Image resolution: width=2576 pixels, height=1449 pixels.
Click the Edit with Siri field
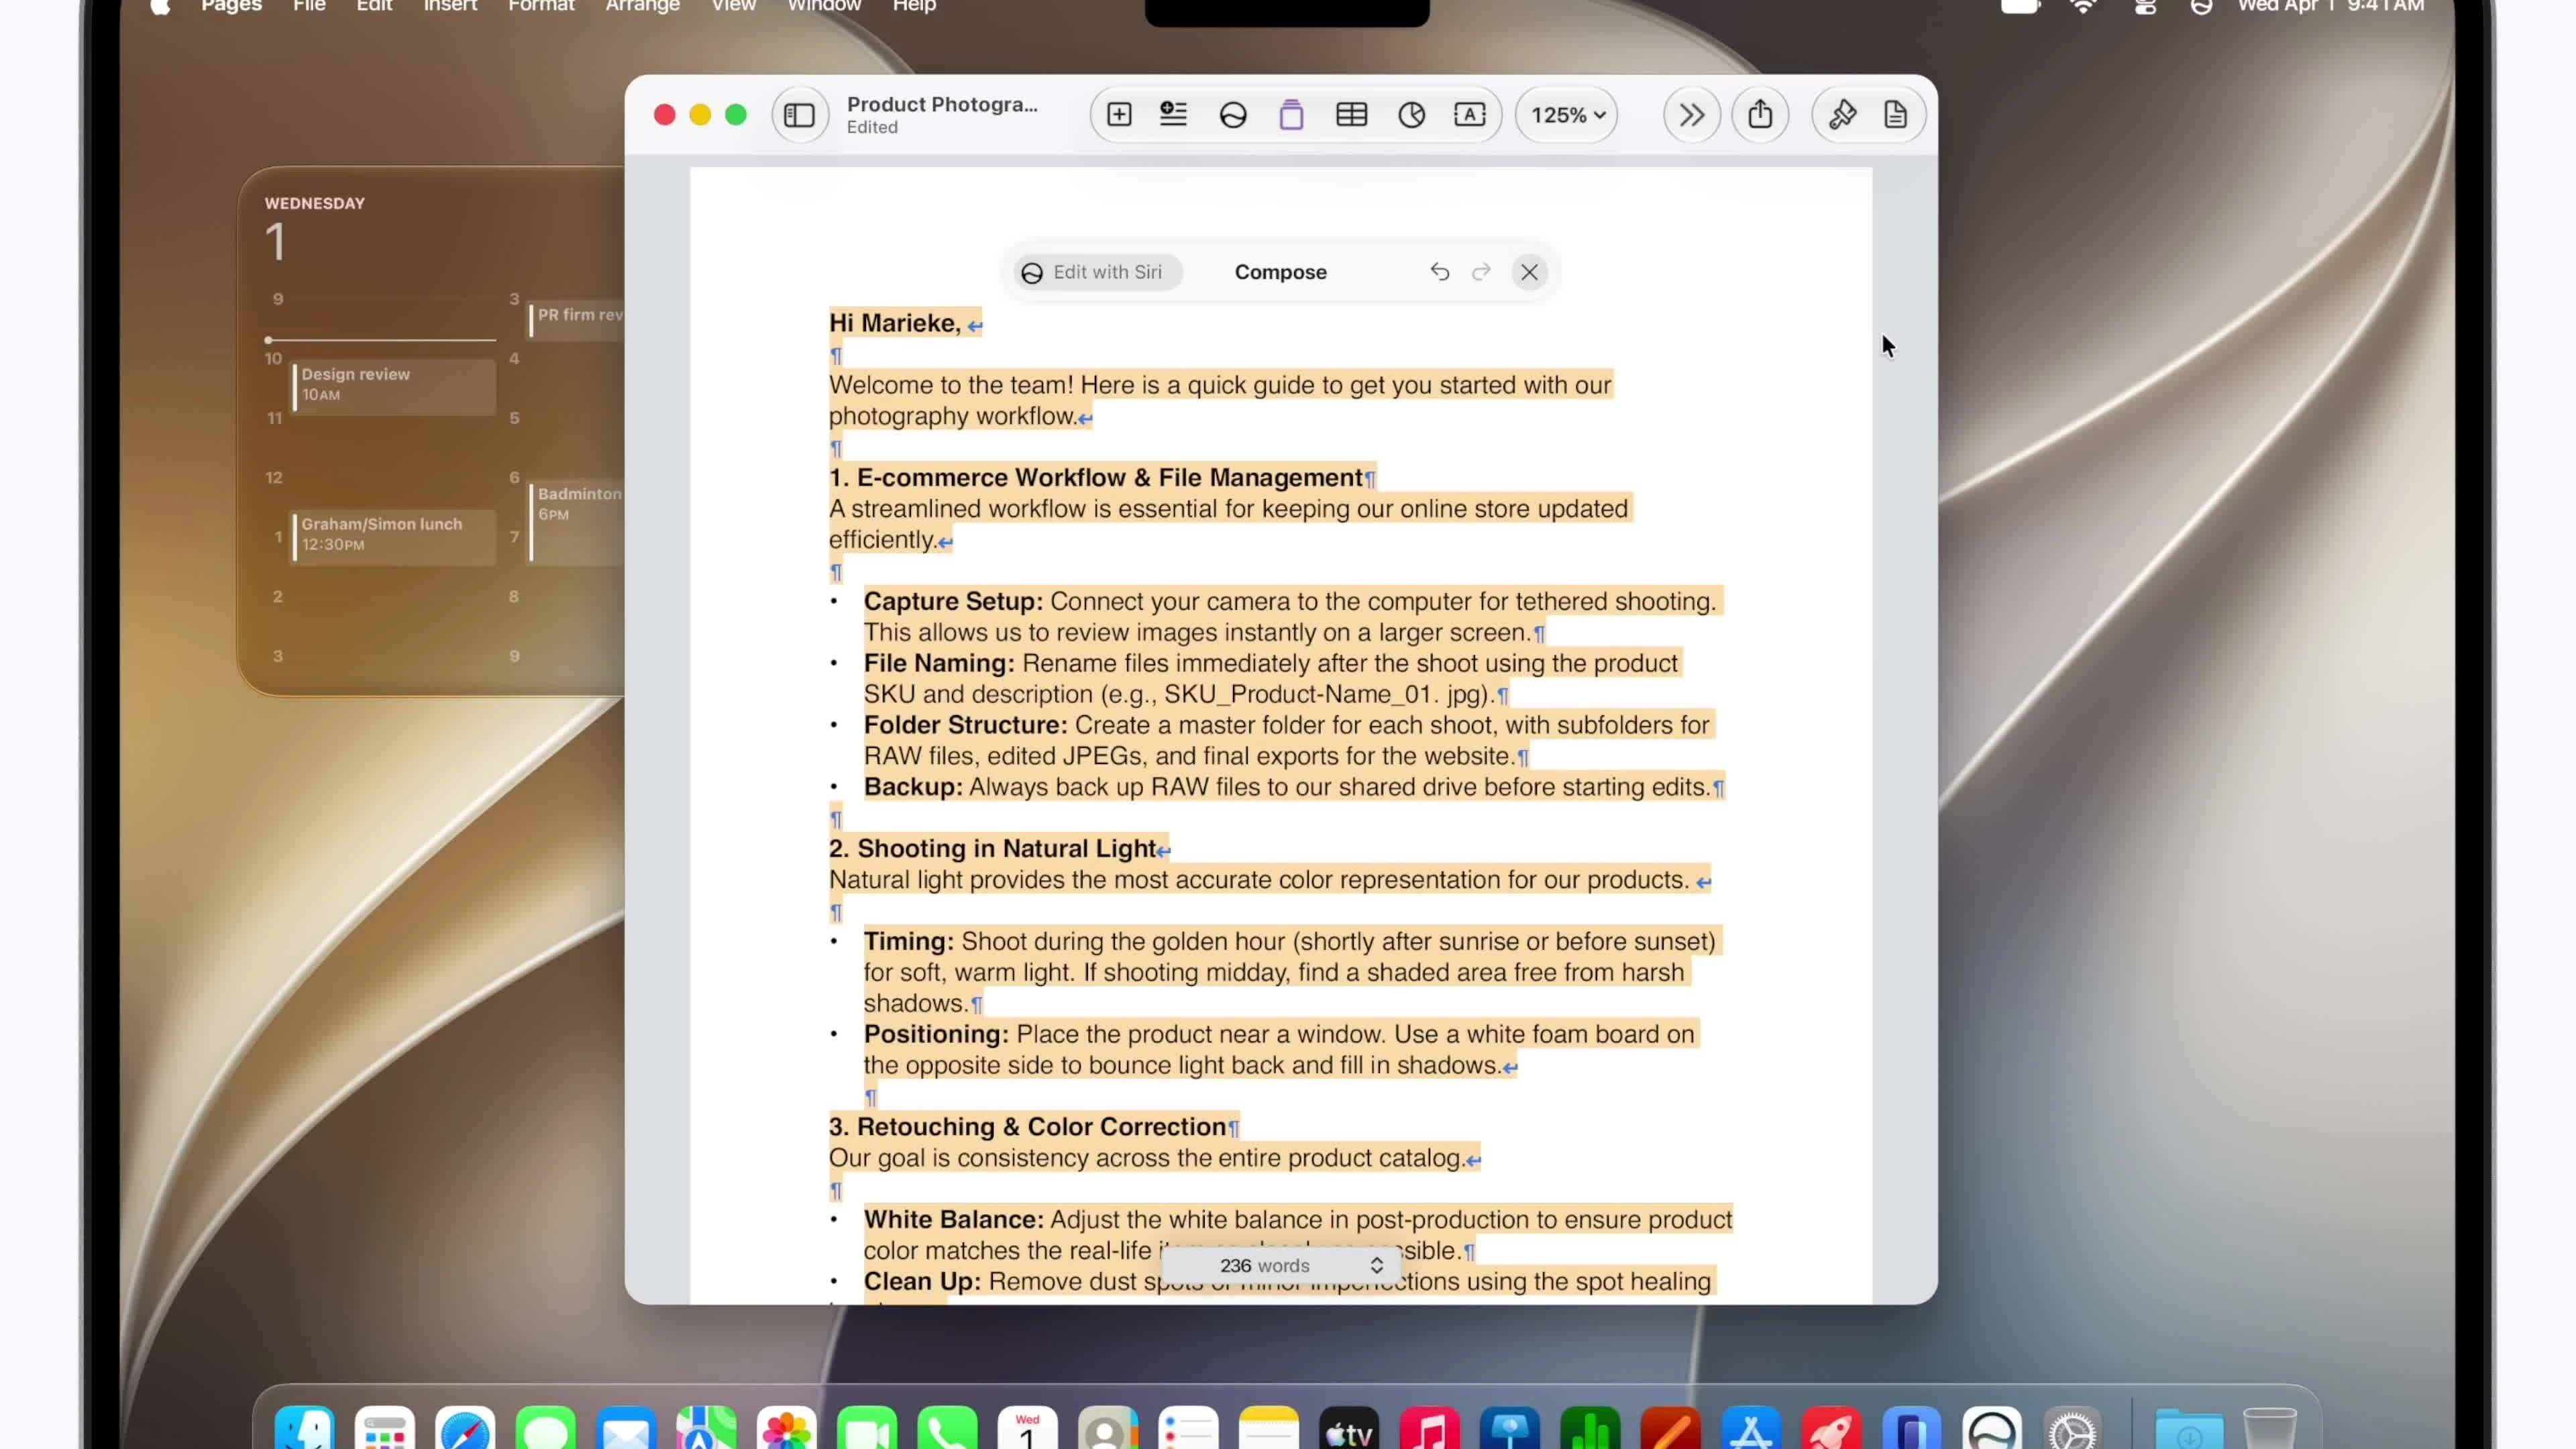coord(1097,272)
